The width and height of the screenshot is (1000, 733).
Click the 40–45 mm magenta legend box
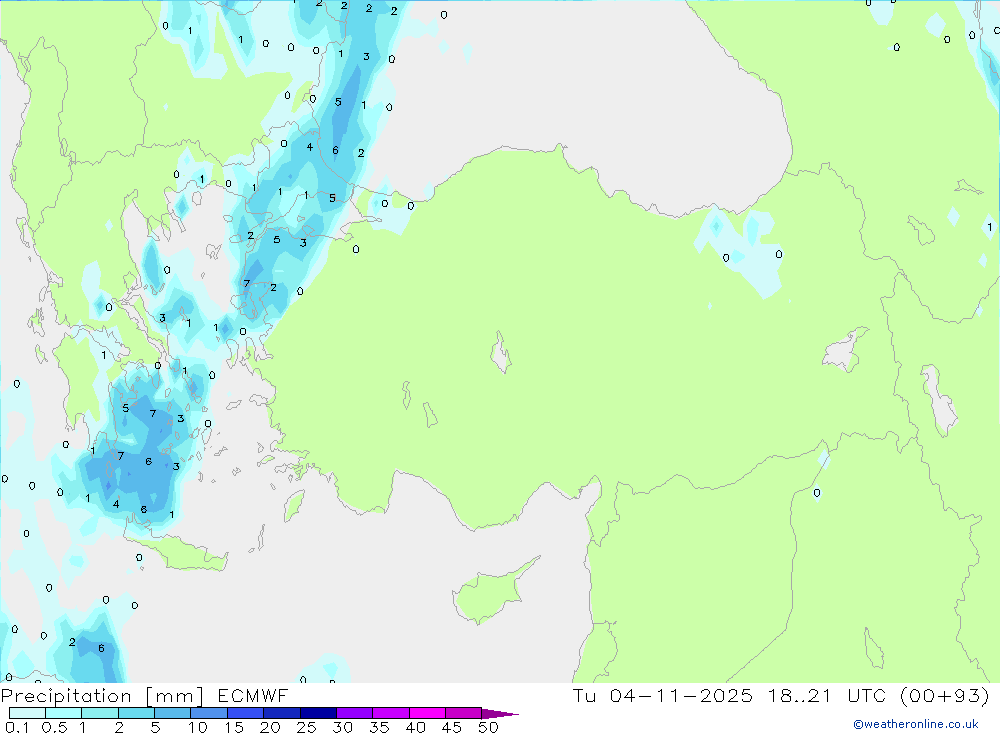coord(427,713)
